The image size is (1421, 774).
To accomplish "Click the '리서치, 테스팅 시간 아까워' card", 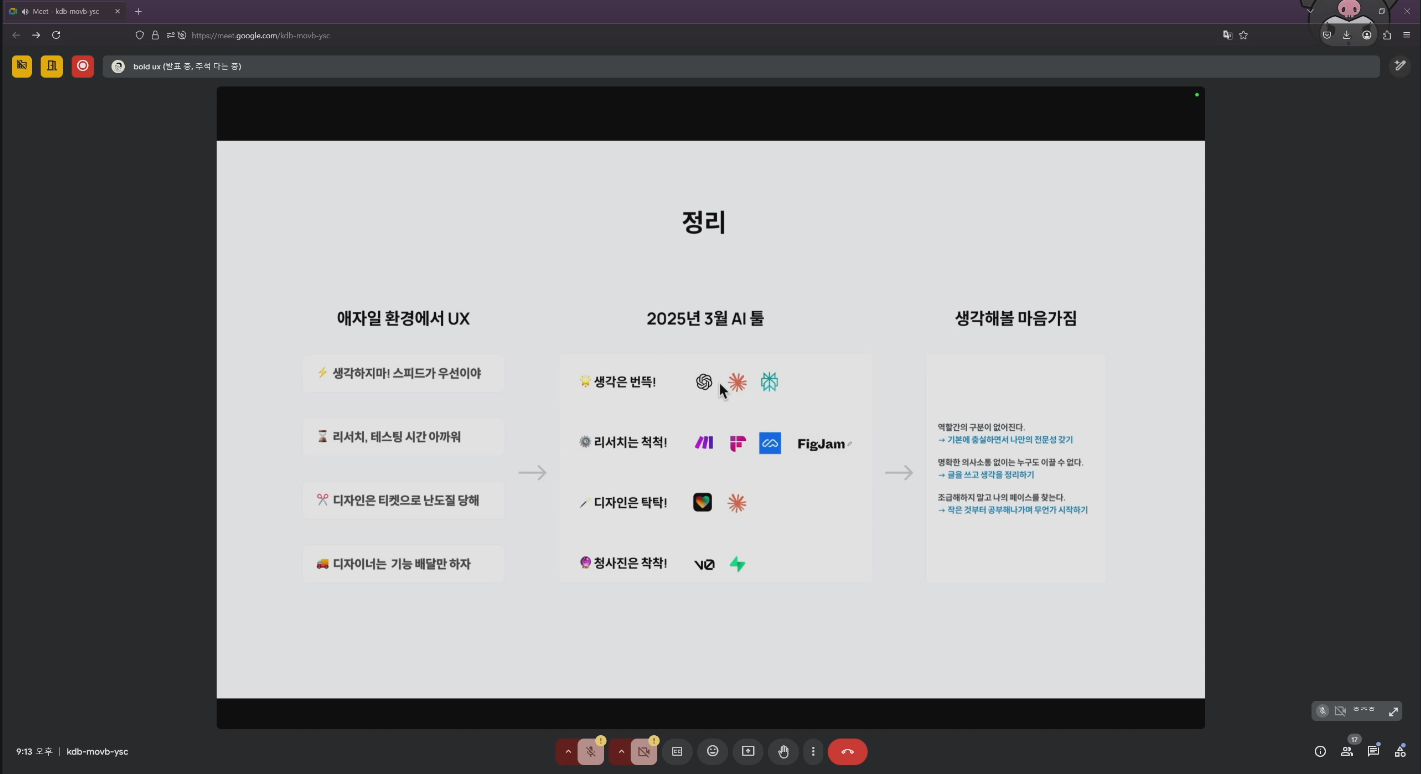I will 403,437.
